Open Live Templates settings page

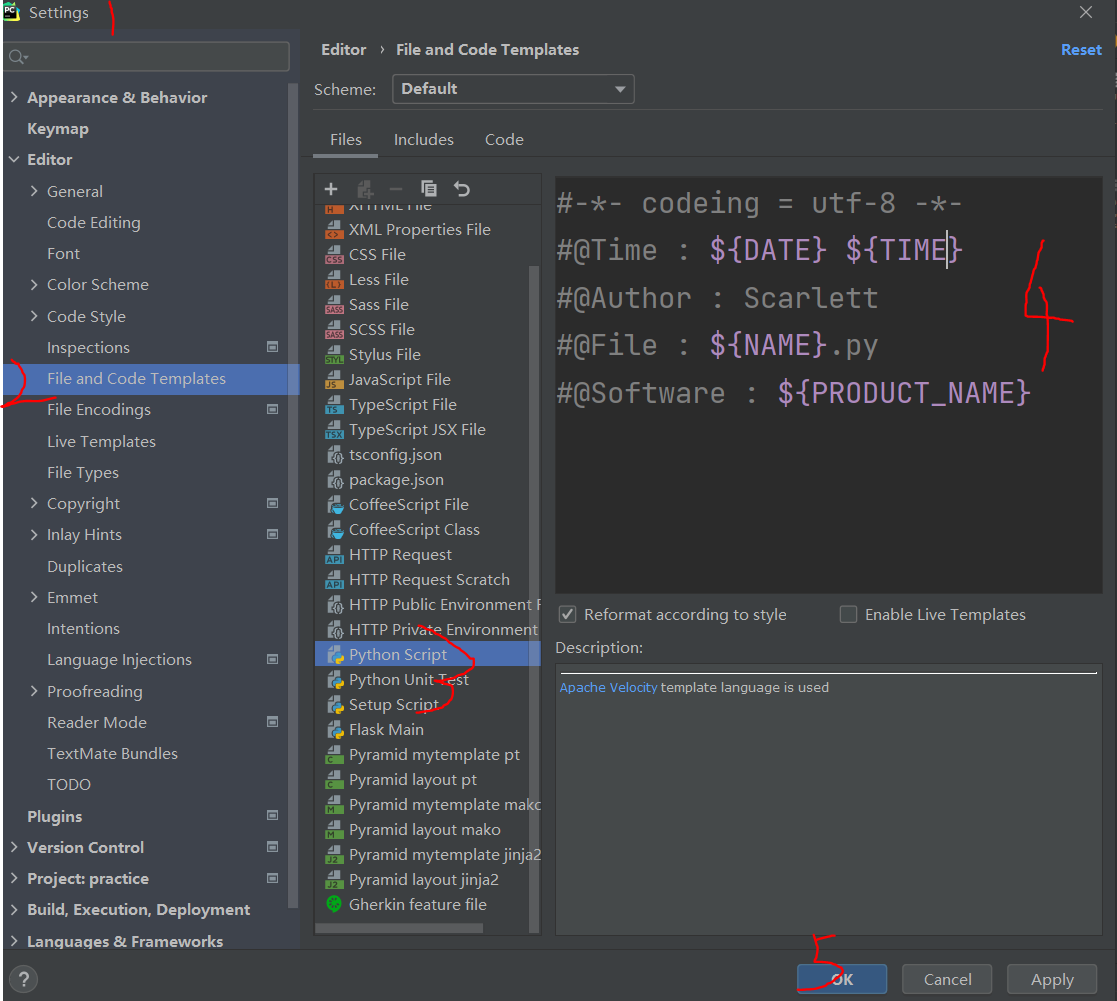101,441
